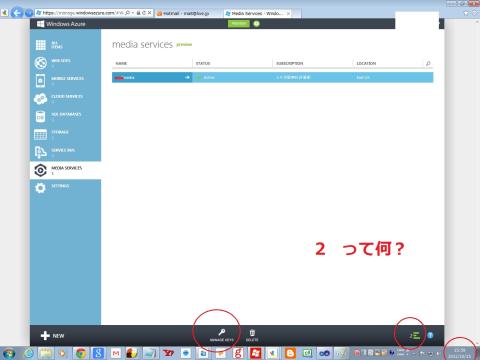This screenshot has height=360, width=480.
Task: Open WEB SITES in the sidebar
Action: click(65, 63)
